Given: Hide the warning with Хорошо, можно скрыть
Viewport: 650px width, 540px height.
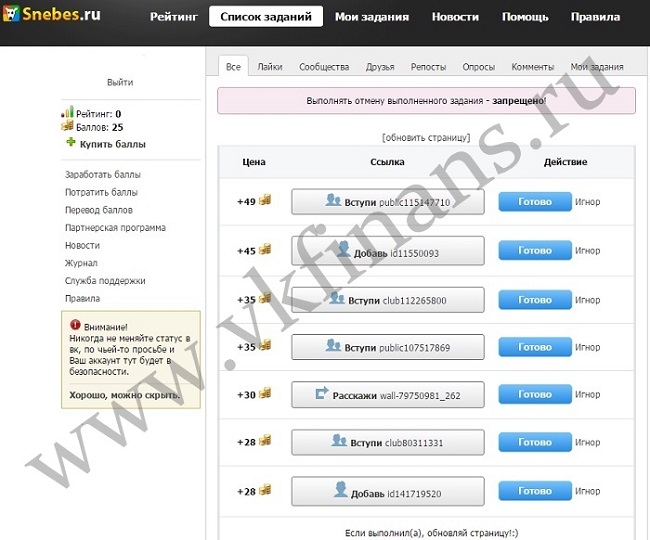Looking at the screenshot, I should (125, 395).
